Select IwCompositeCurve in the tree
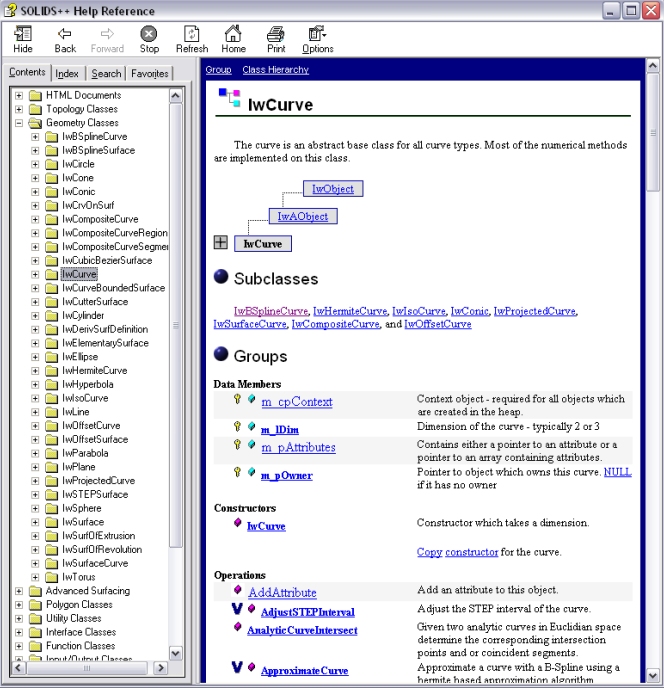 [100, 219]
